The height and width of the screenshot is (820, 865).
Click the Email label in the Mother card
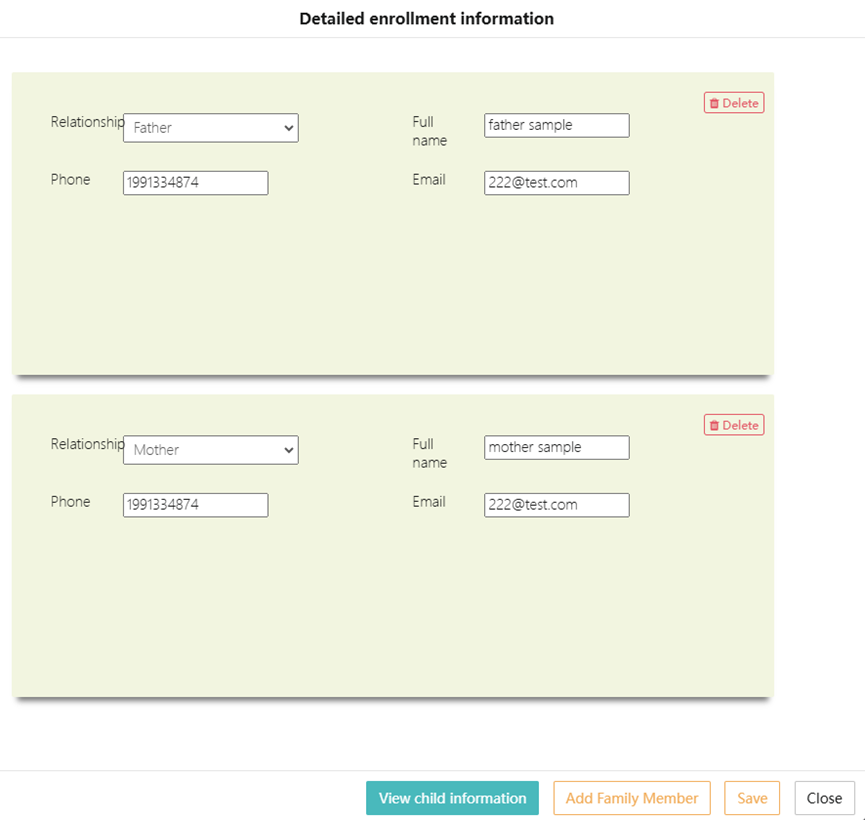pos(429,502)
